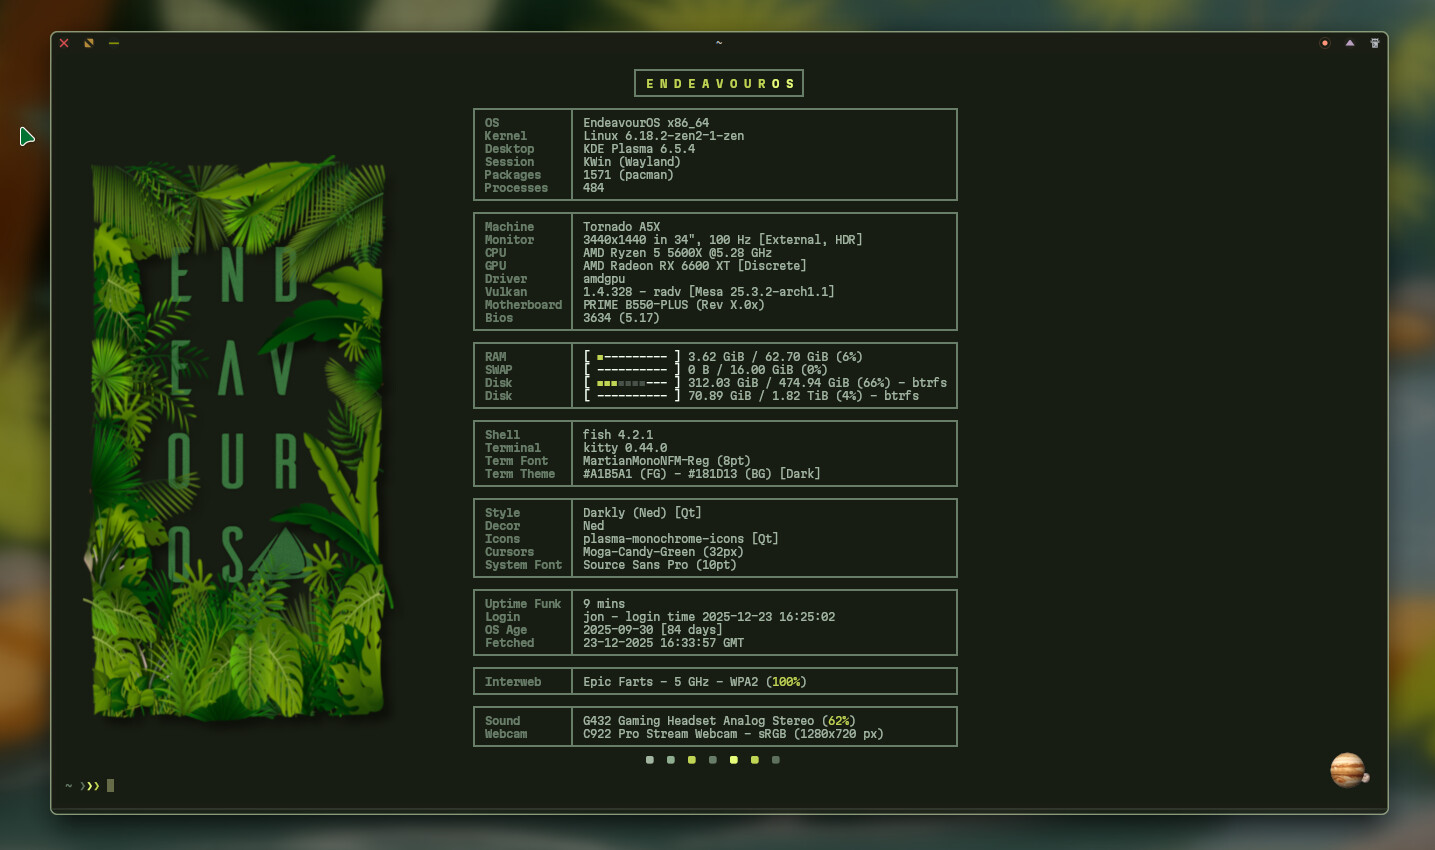Image resolution: width=1435 pixels, height=850 pixels.
Task: Click the "Processes" label
Action: pyautogui.click(x=516, y=188)
